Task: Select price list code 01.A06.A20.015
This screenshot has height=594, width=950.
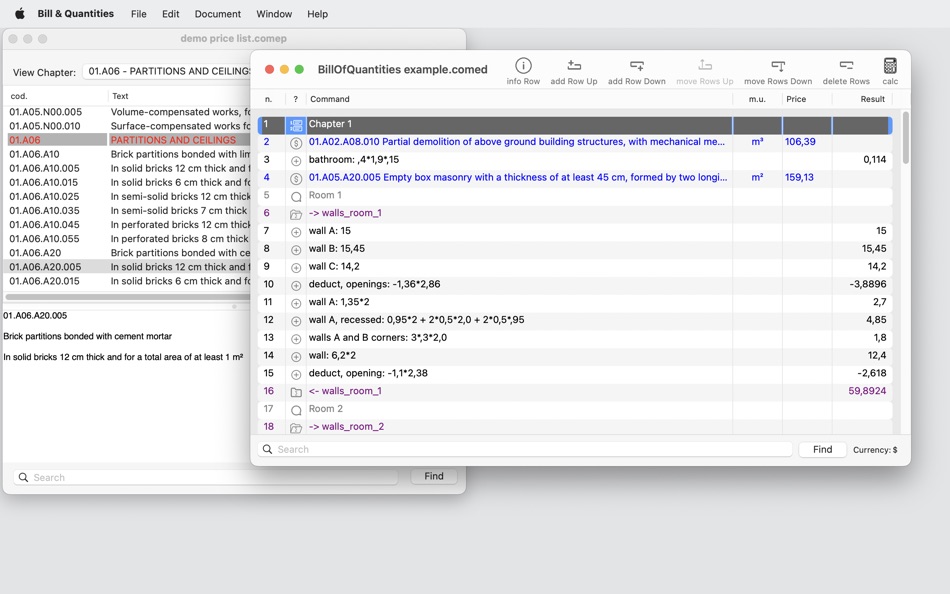Action: coord(127,281)
